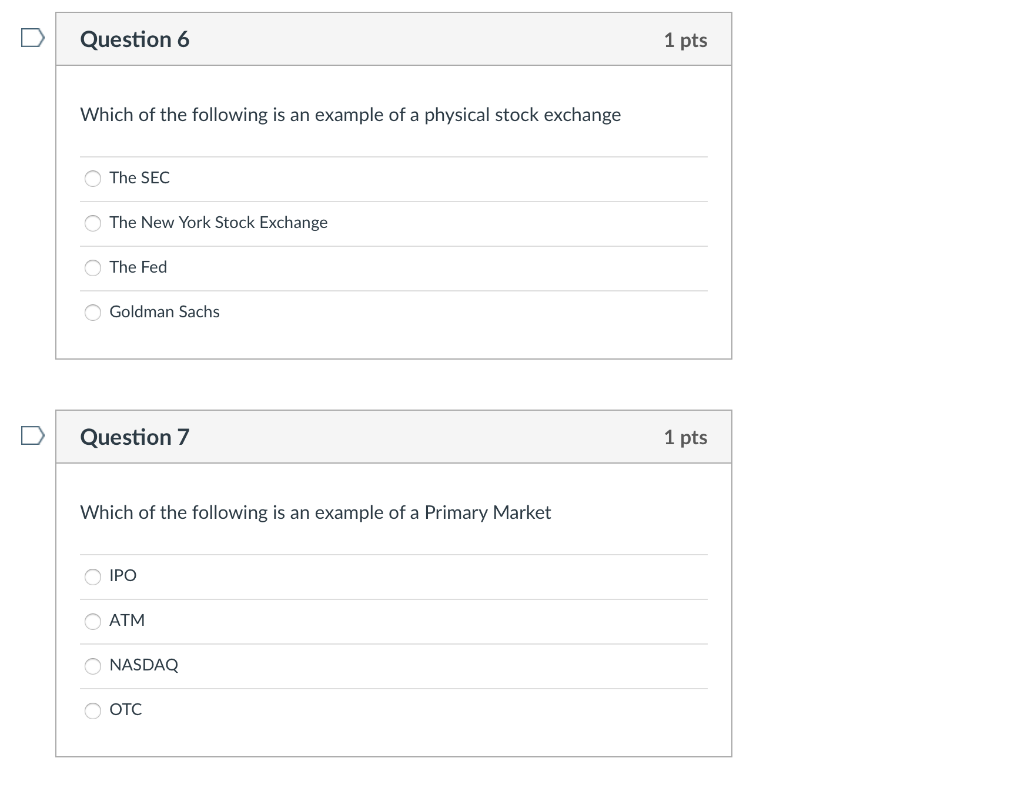Click the physical stock exchange question text
Image resolution: width=1024 pixels, height=805 pixels.
pos(350,115)
